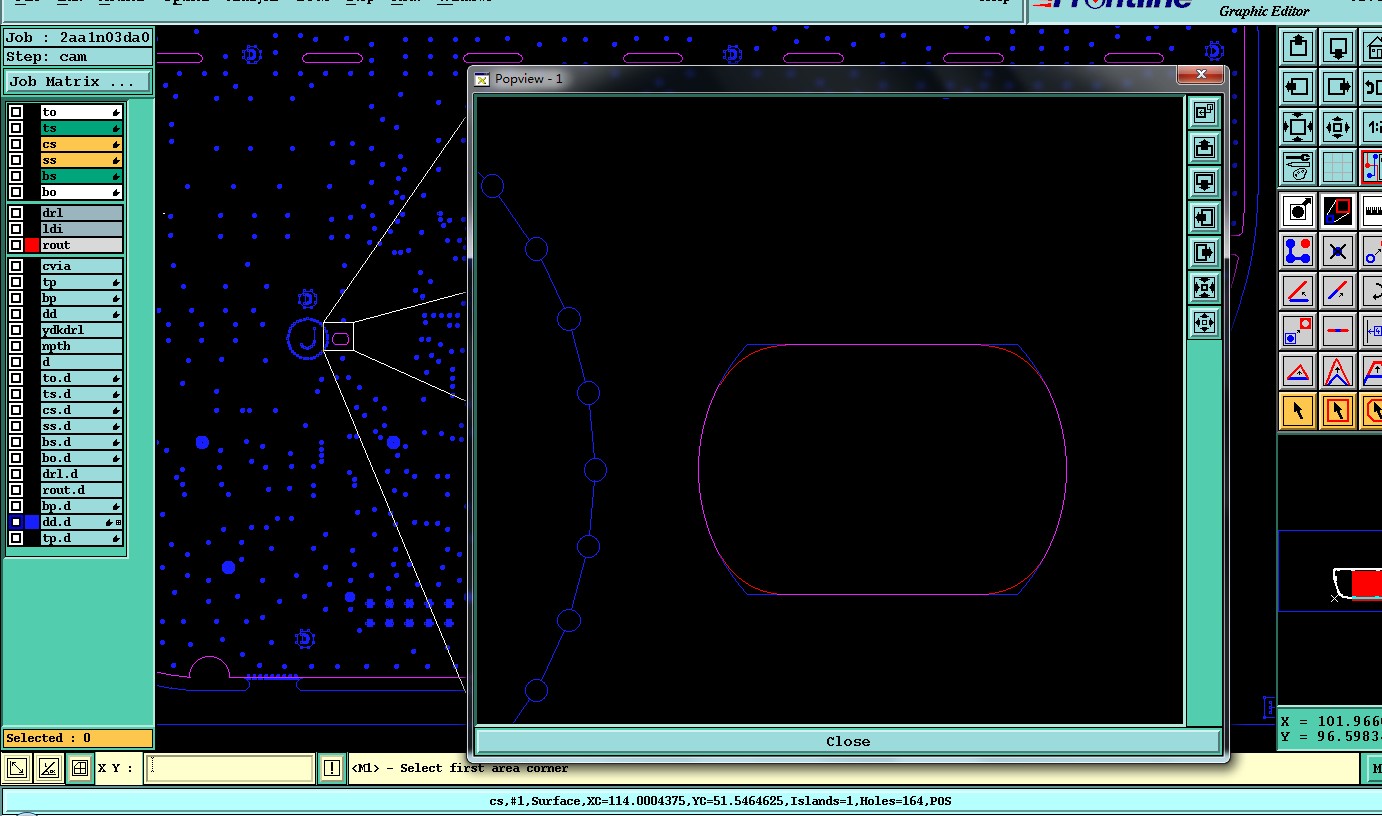Toggle display checkbox for layer ts
The height and width of the screenshot is (816, 1382).
(16, 128)
